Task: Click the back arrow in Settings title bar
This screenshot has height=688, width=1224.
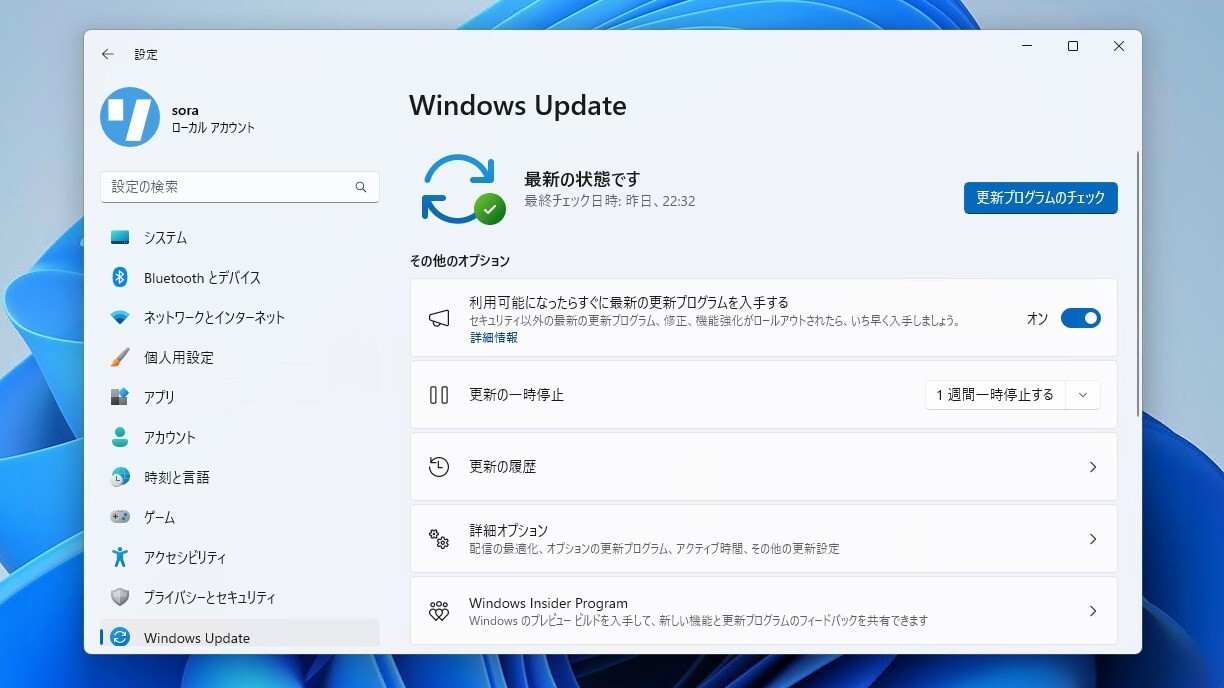Action: point(108,54)
